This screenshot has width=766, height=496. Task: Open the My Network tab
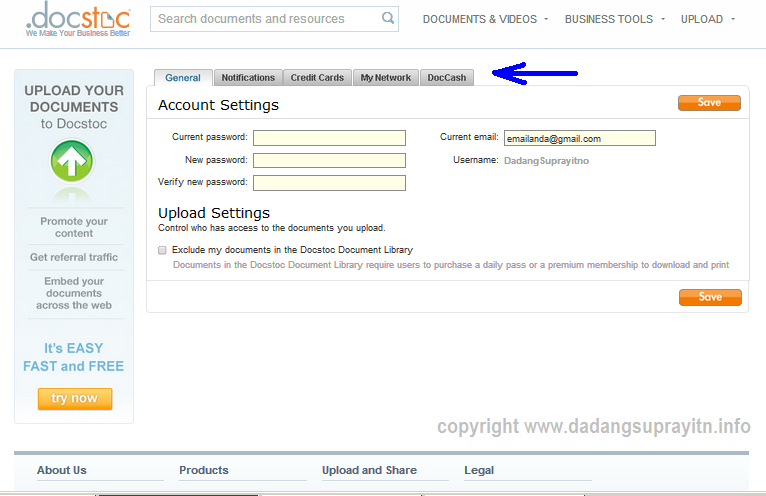[x=386, y=78]
